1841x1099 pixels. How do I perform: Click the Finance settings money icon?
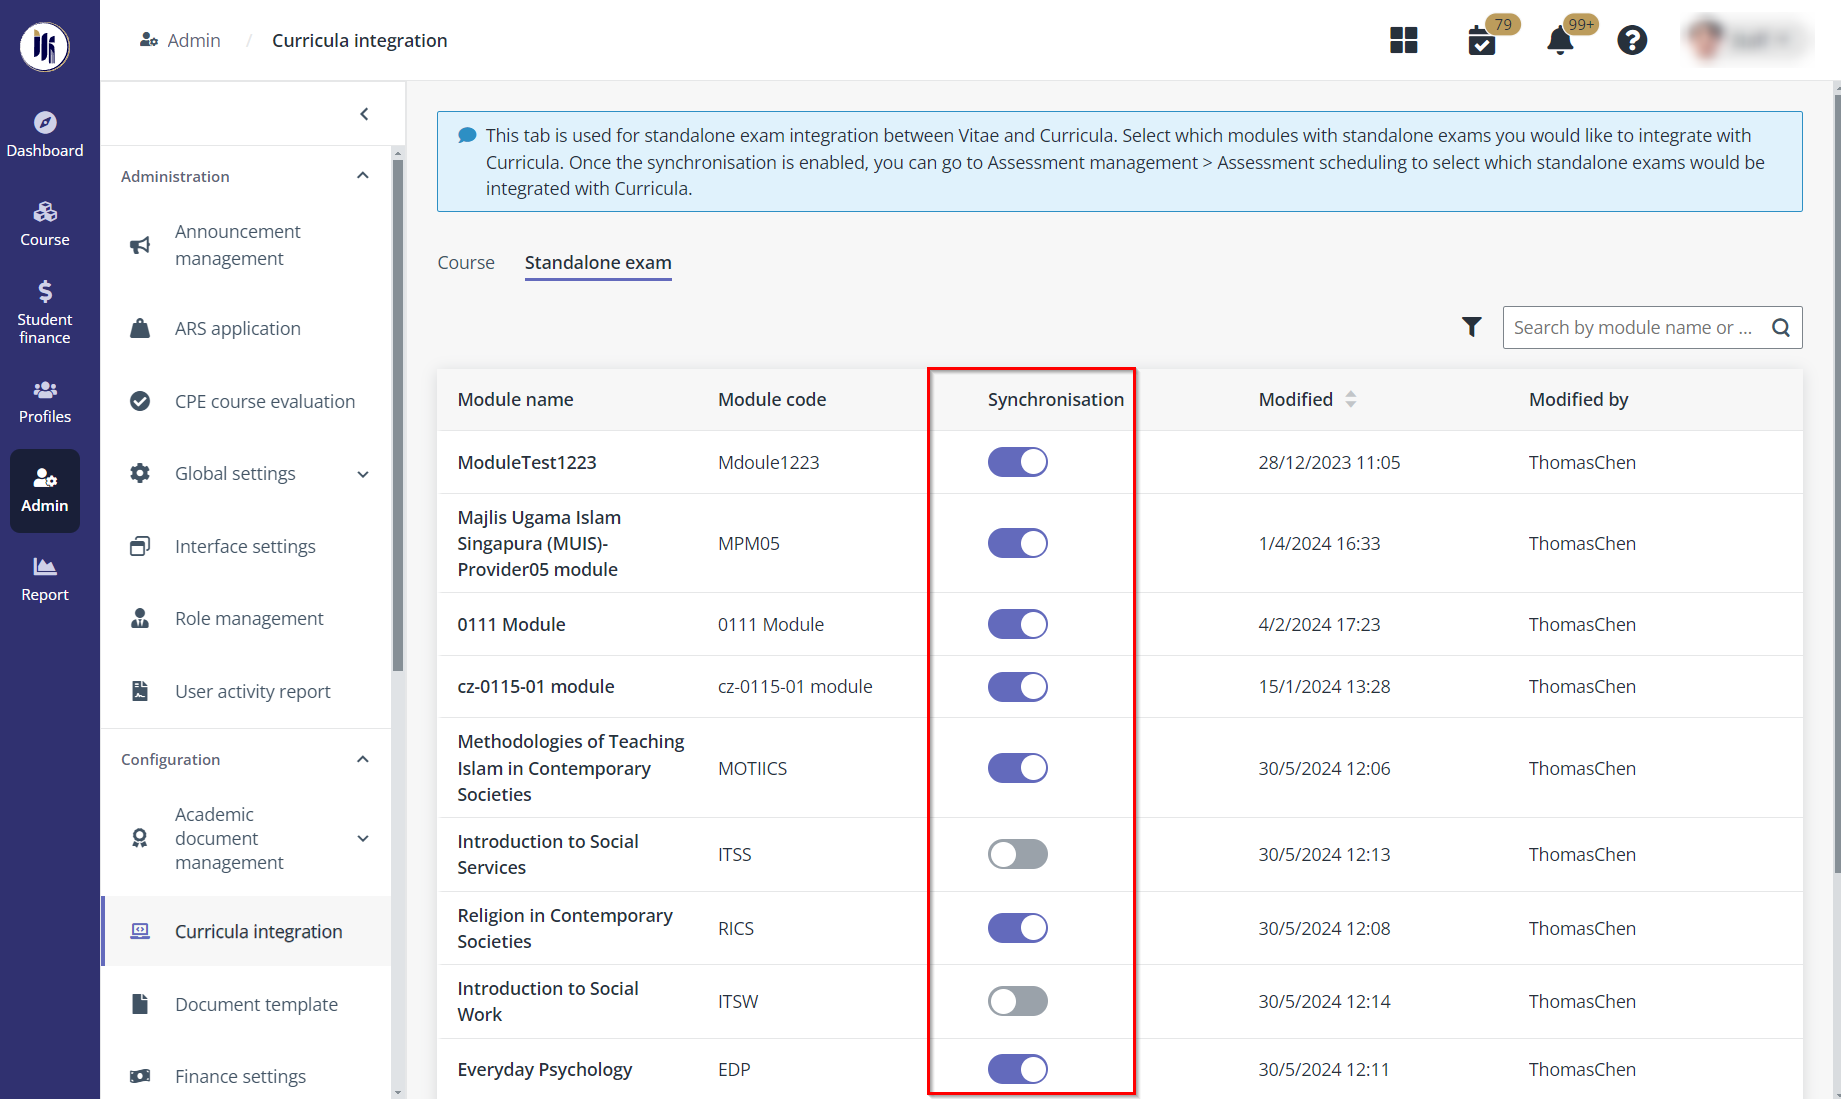point(140,1076)
